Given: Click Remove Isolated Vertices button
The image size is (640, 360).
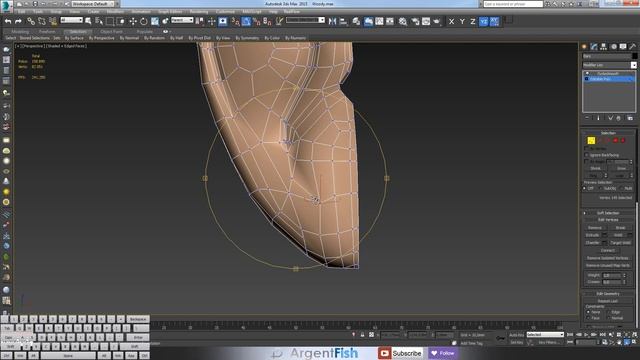Looking at the screenshot, I should [608, 258].
